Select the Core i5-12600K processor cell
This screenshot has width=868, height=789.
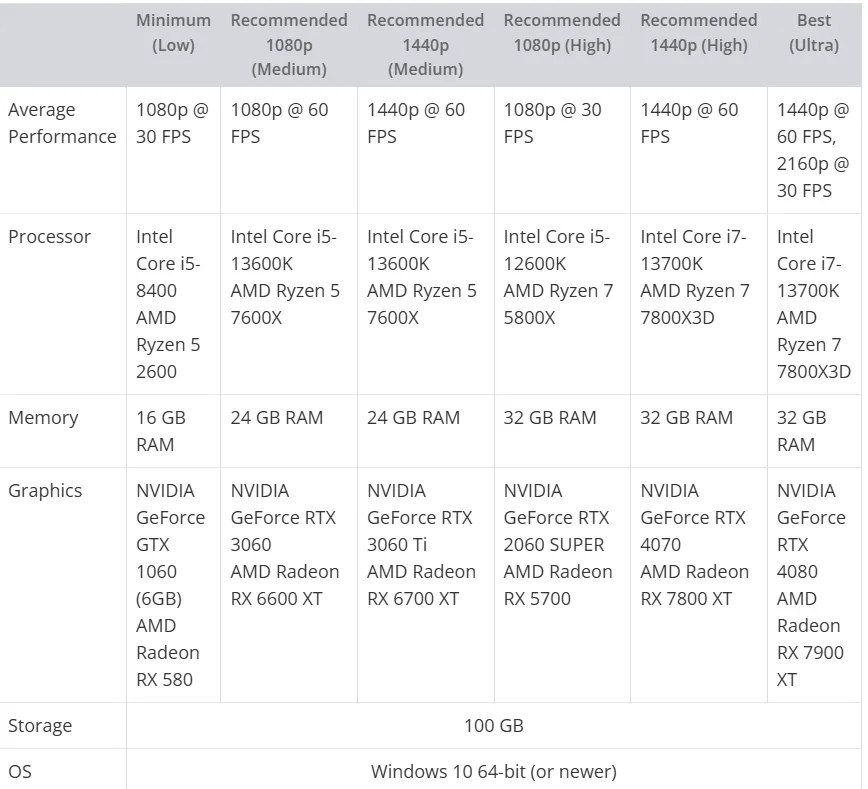562,304
